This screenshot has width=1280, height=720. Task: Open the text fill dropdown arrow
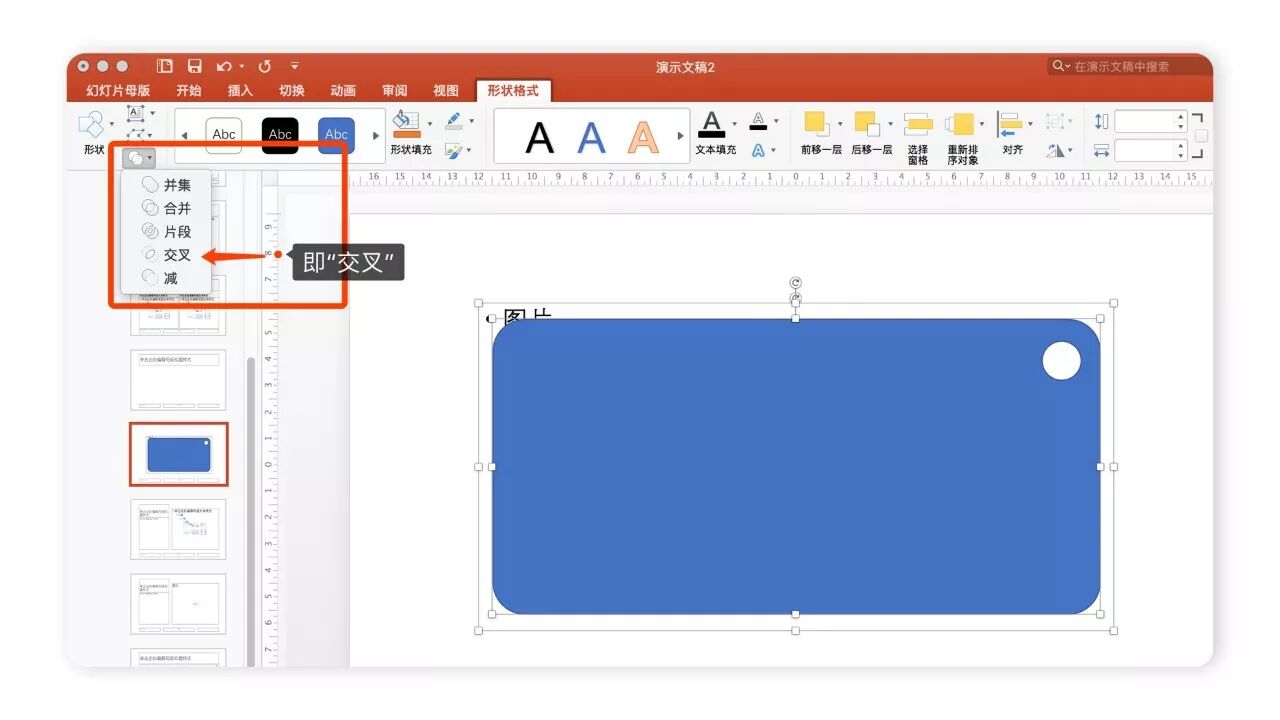tap(734, 124)
